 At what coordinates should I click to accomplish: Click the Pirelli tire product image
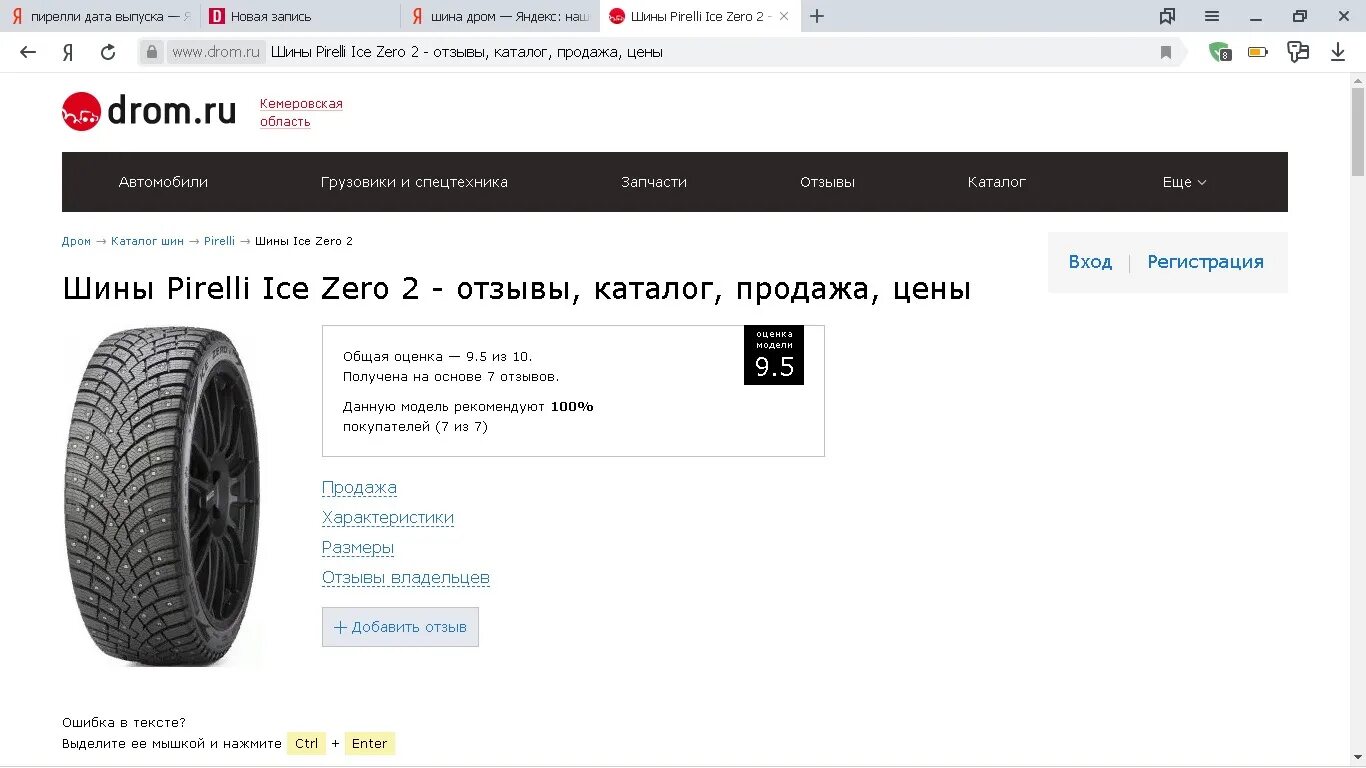pos(162,496)
